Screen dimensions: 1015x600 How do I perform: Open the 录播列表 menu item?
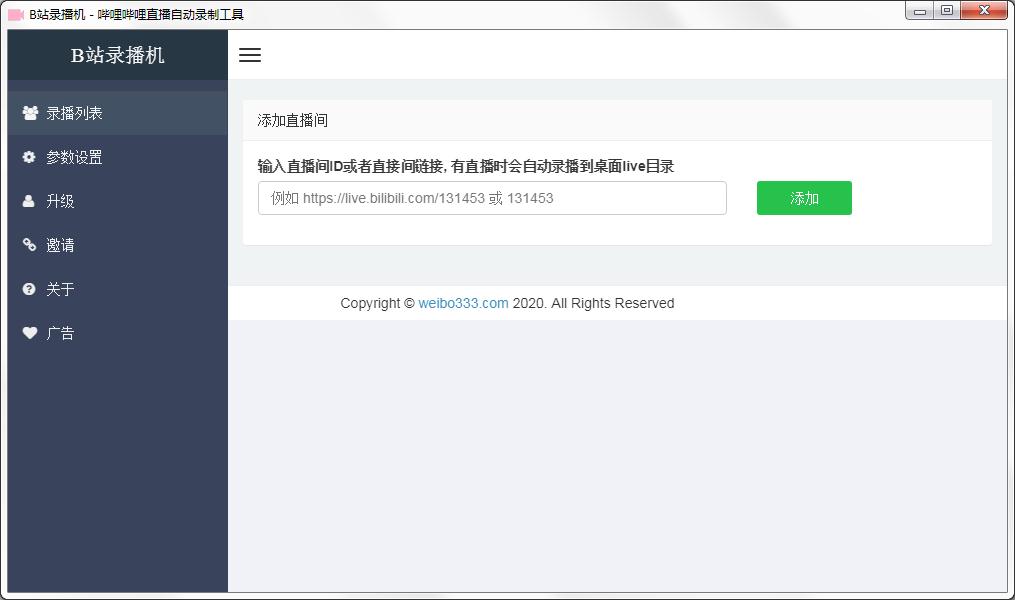click(x=118, y=113)
